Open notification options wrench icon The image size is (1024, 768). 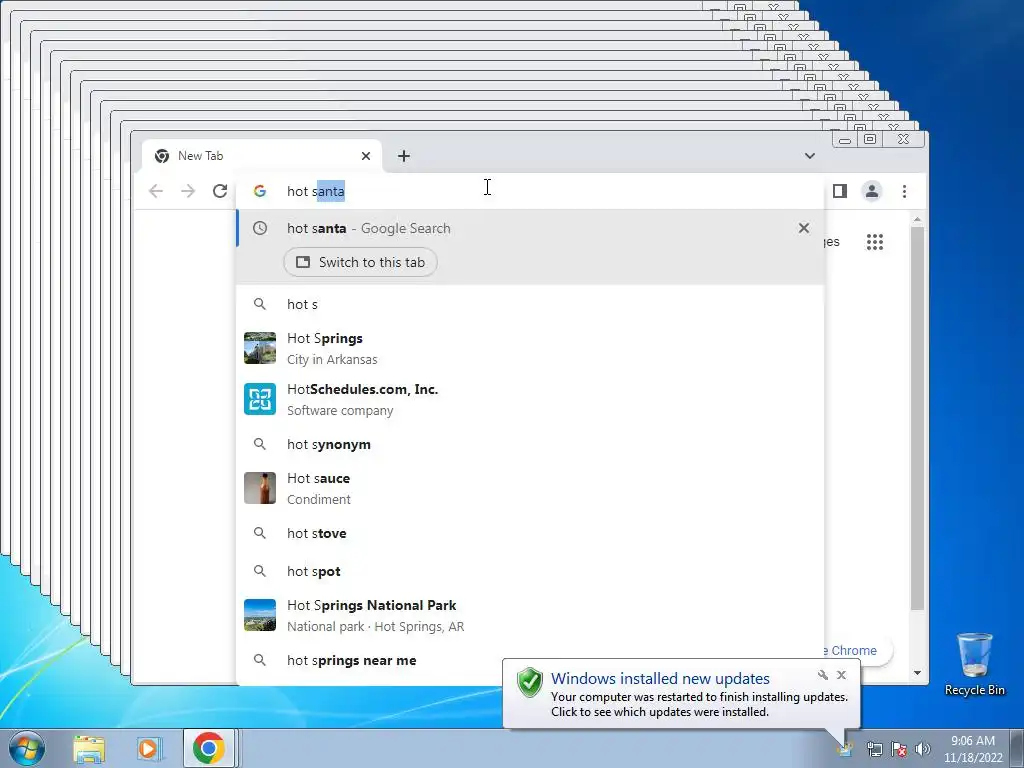pos(823,675)
